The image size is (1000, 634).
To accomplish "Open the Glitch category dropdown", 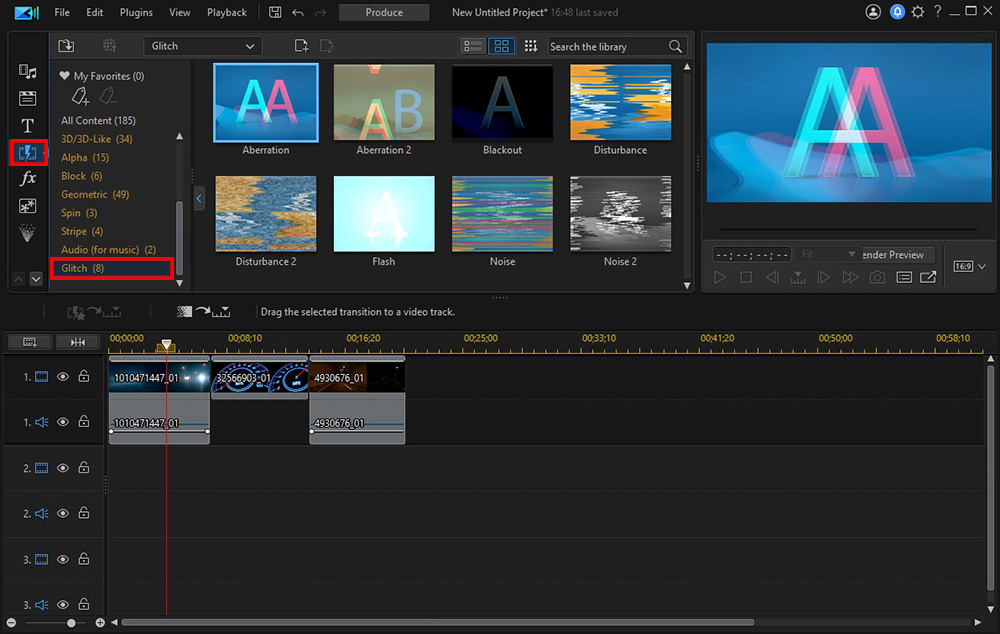I will [203, 46].
